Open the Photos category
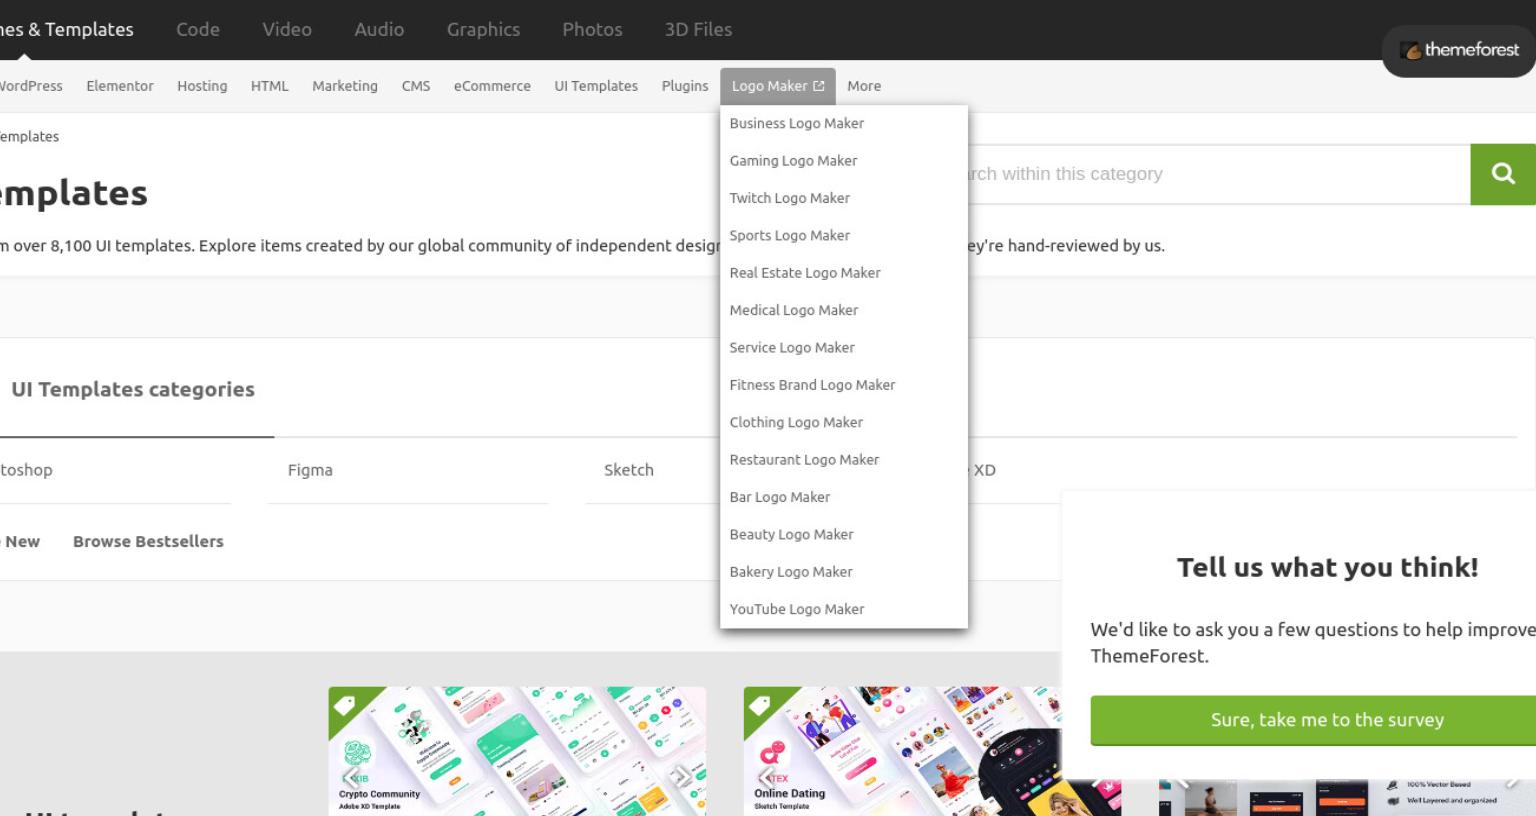The width and height of the screenshot is (1536, 816). (592, 29)
